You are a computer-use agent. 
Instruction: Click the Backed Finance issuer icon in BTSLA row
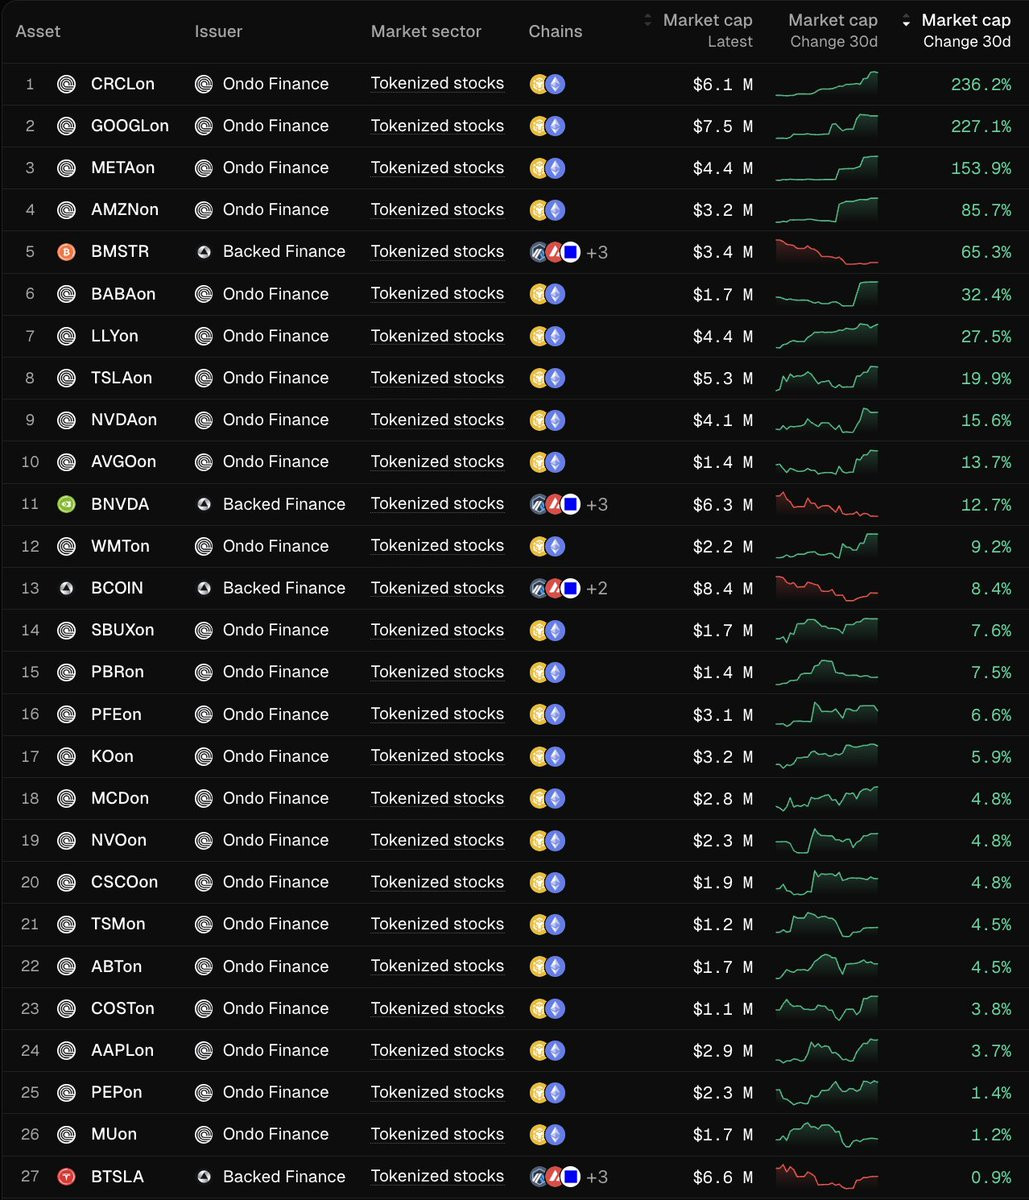coord(203,1177)
